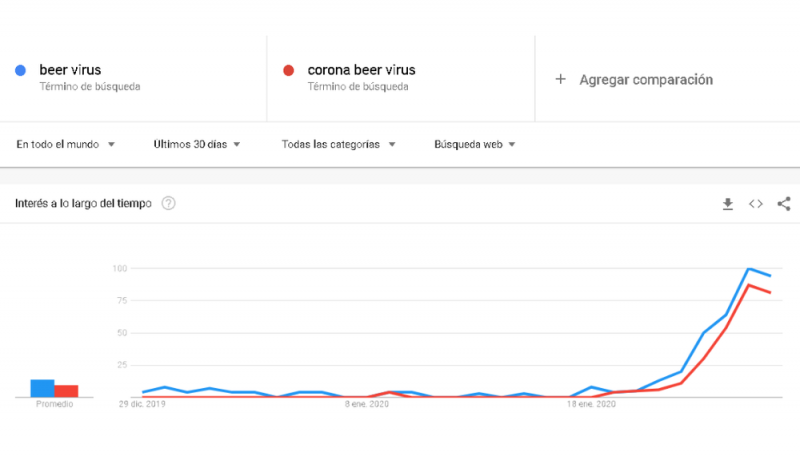Click the red line peak on chart

coord(748,285)
